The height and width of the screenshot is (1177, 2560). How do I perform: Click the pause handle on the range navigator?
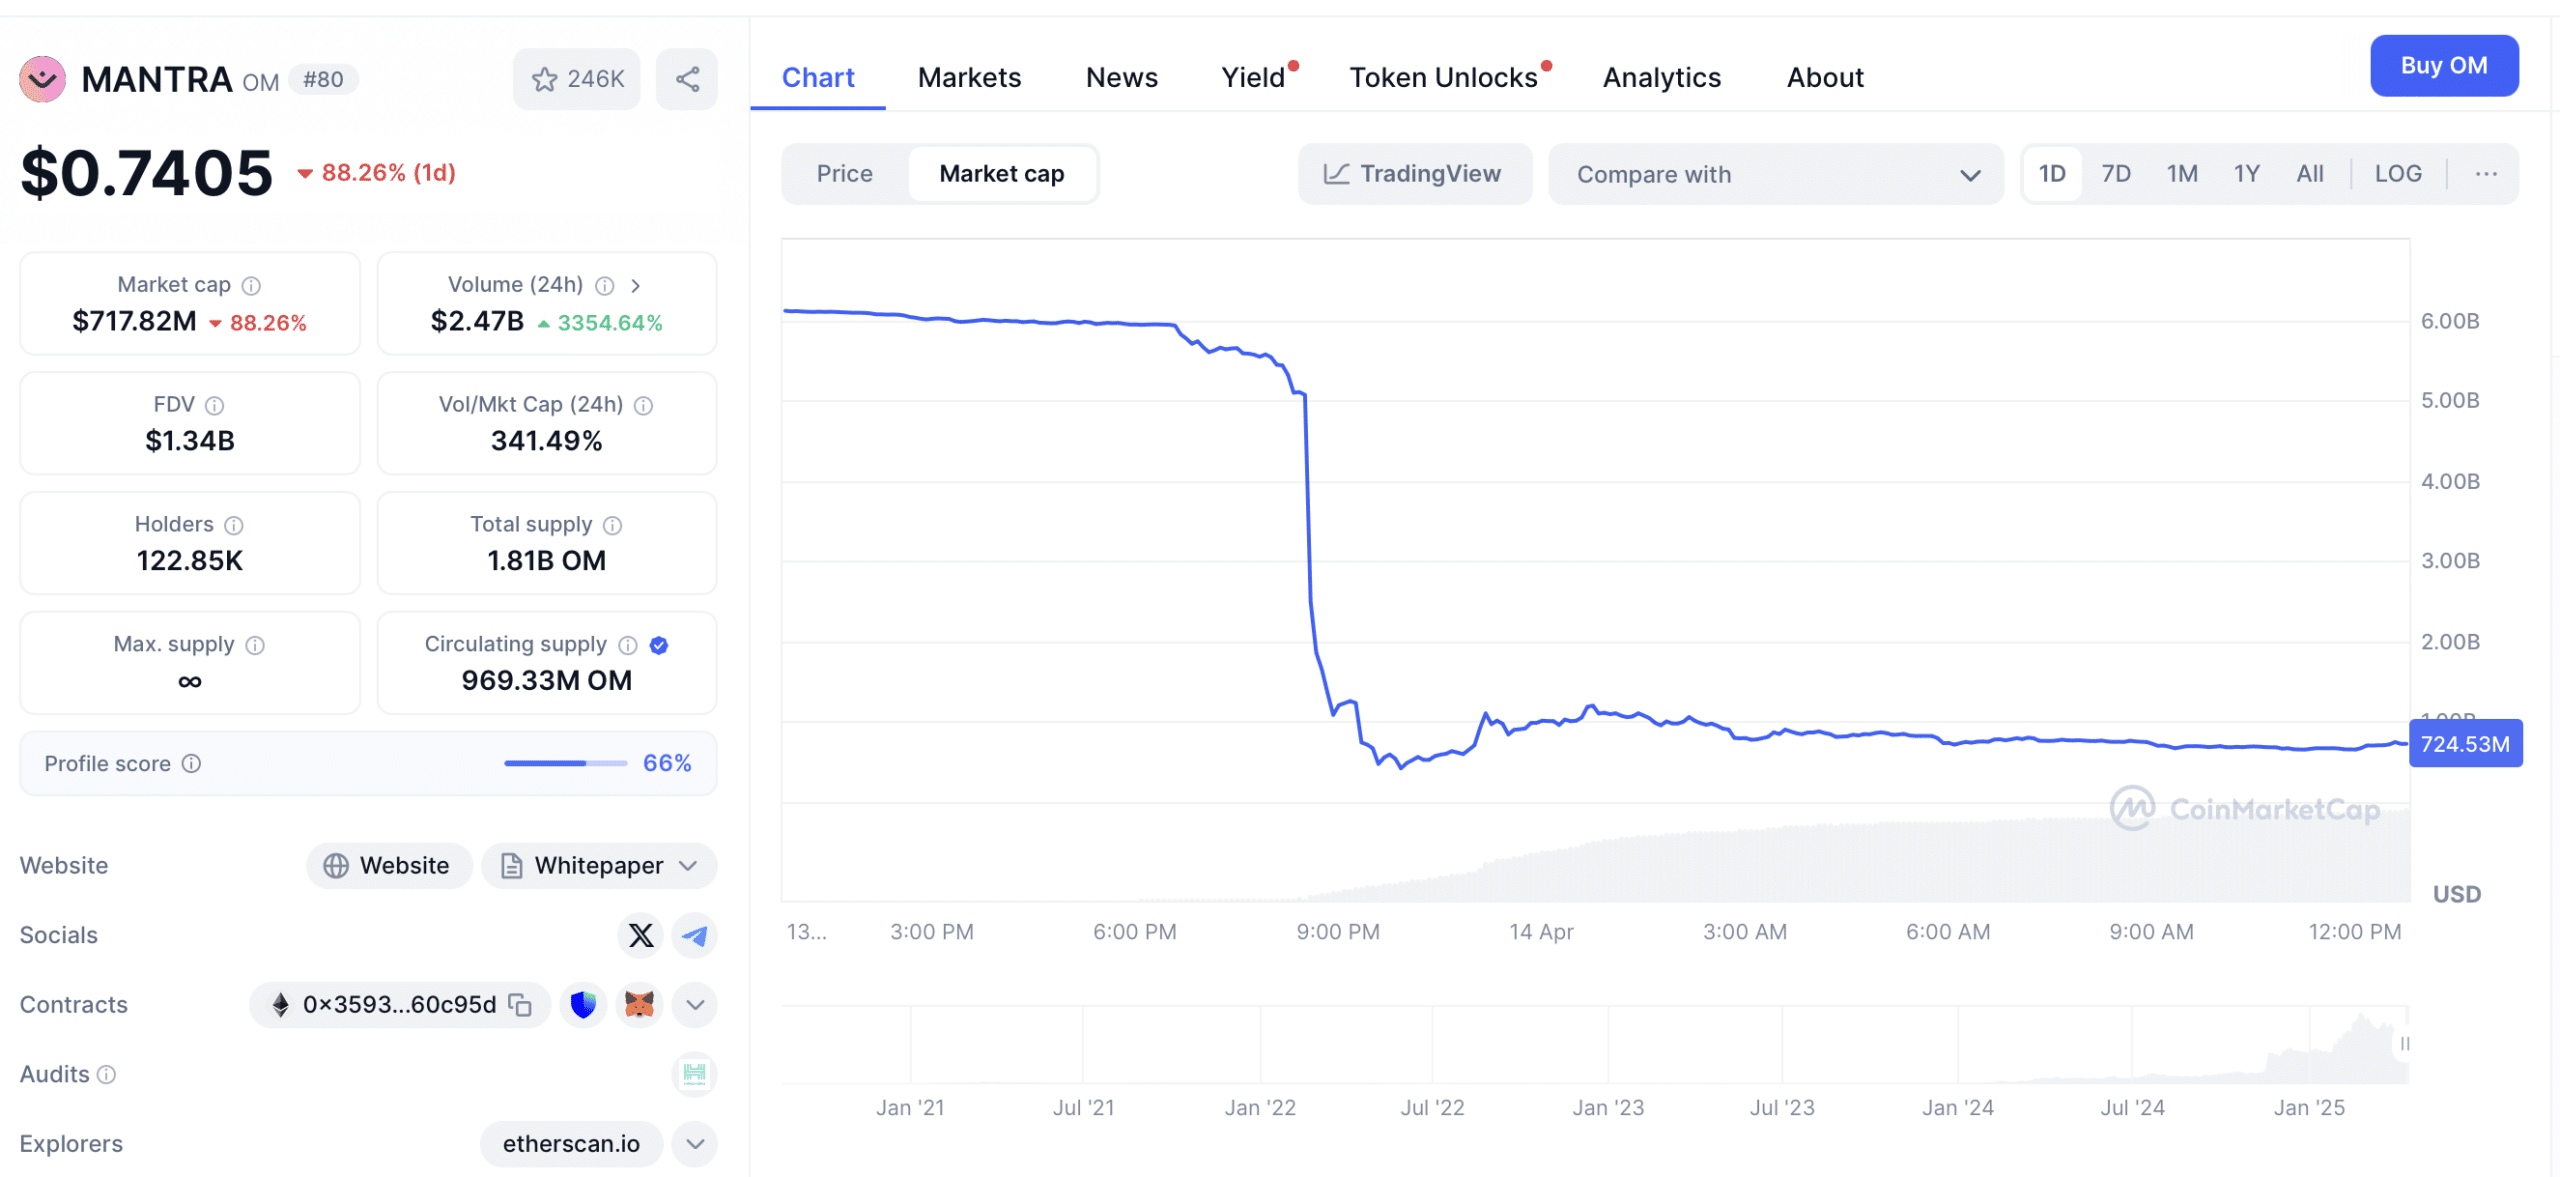click(2404, 1044)
